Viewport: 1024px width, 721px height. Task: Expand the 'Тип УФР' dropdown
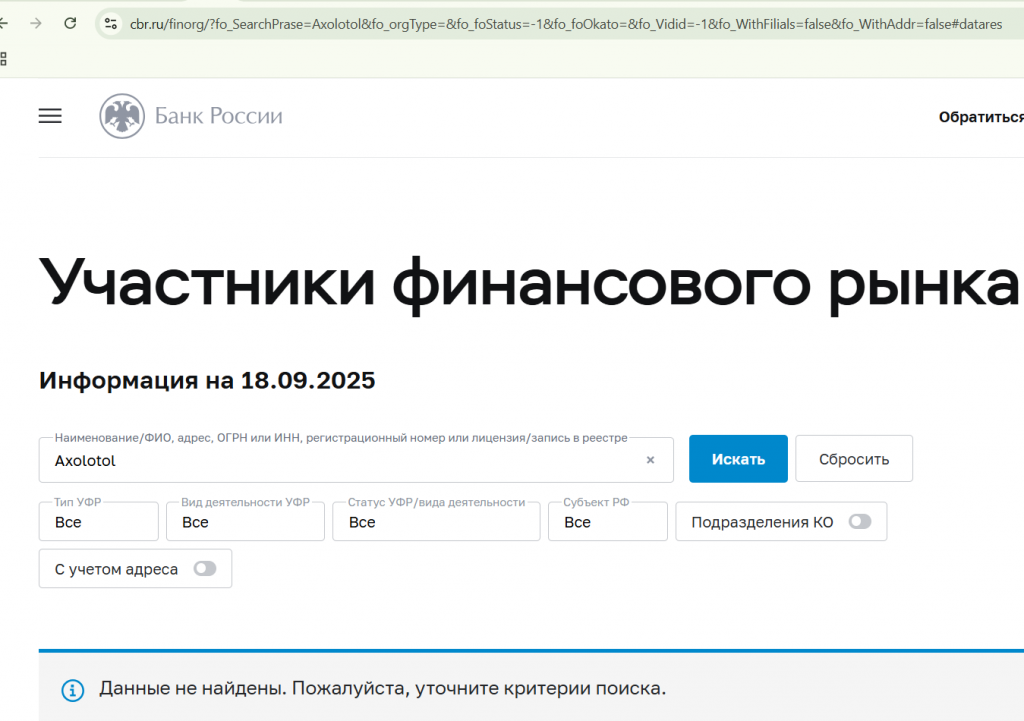pyautogui.click(x=98, y=522)
